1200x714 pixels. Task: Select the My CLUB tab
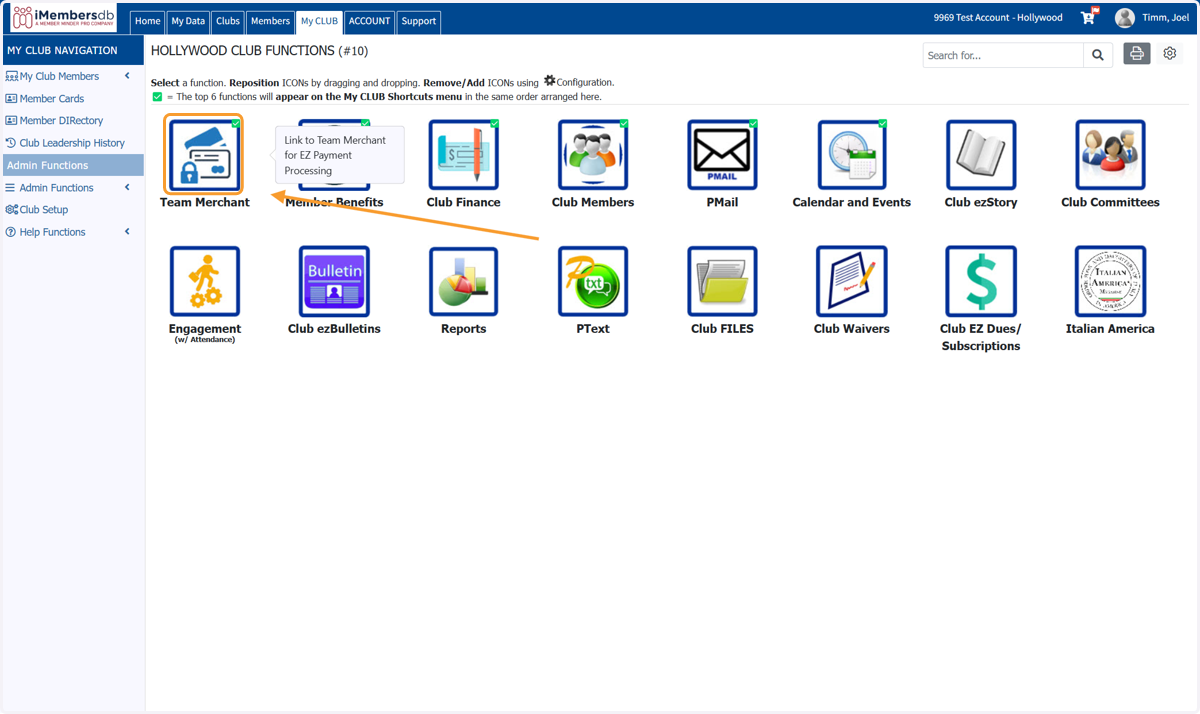click(320, 21)
